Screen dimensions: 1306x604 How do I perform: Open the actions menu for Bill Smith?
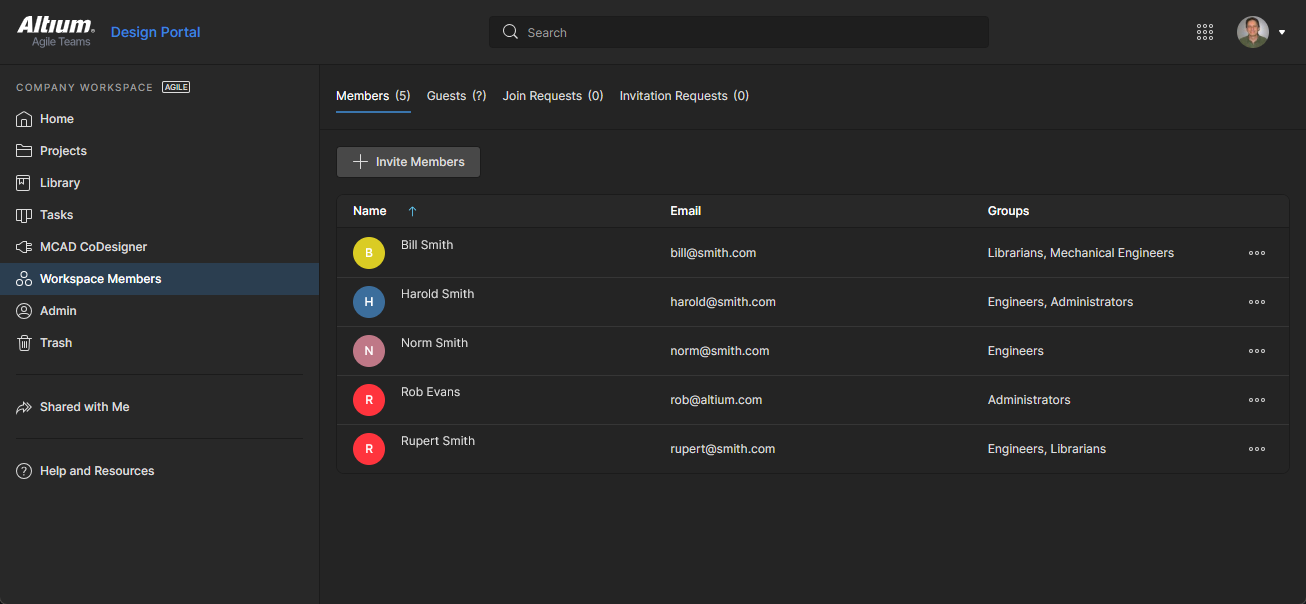click(1256, 253)
